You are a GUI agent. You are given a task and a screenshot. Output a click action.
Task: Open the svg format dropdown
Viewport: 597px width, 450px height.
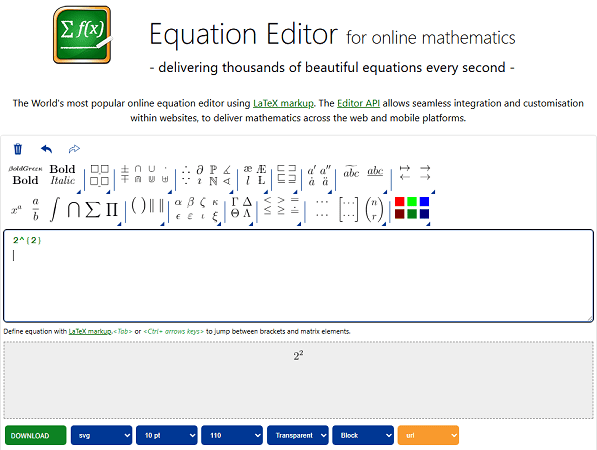(101, 435)
